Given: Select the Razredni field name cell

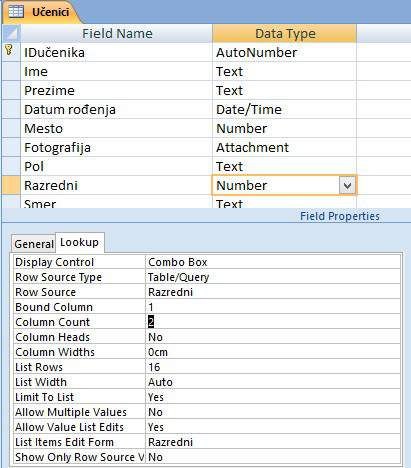Looking at the screenshot, I should [117, 185].
